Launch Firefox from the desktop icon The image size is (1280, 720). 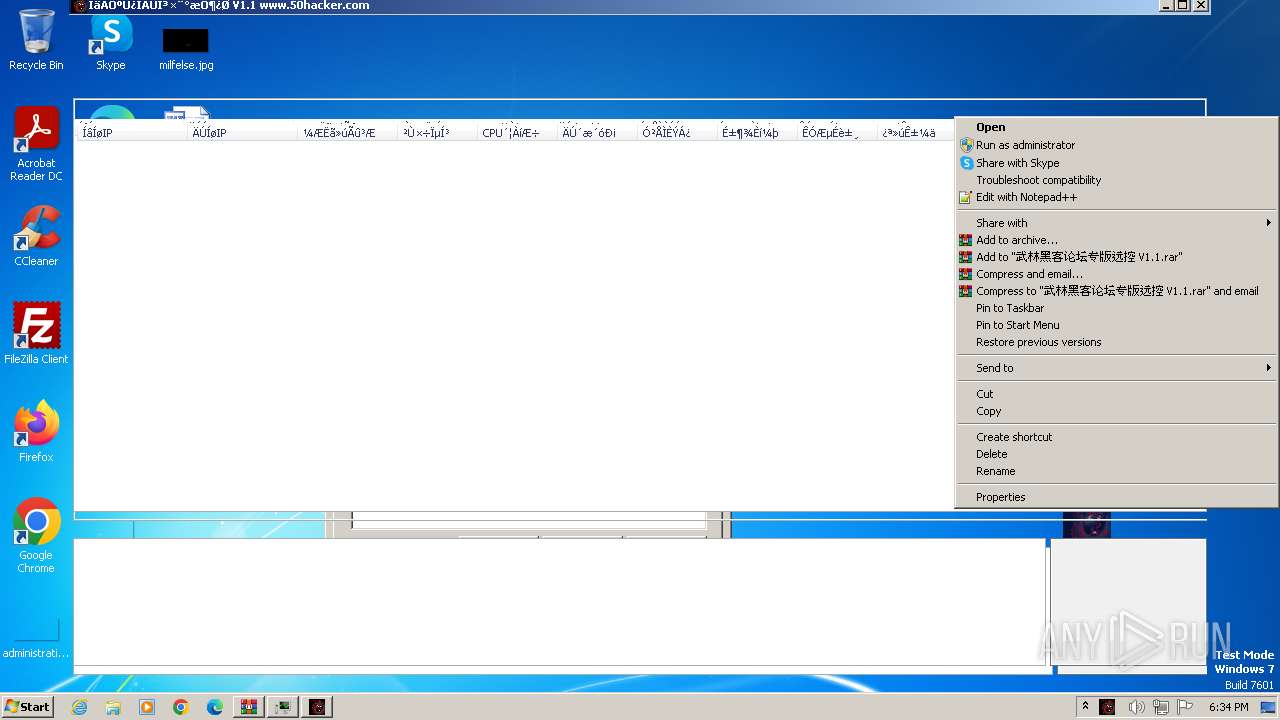point(36,432)
